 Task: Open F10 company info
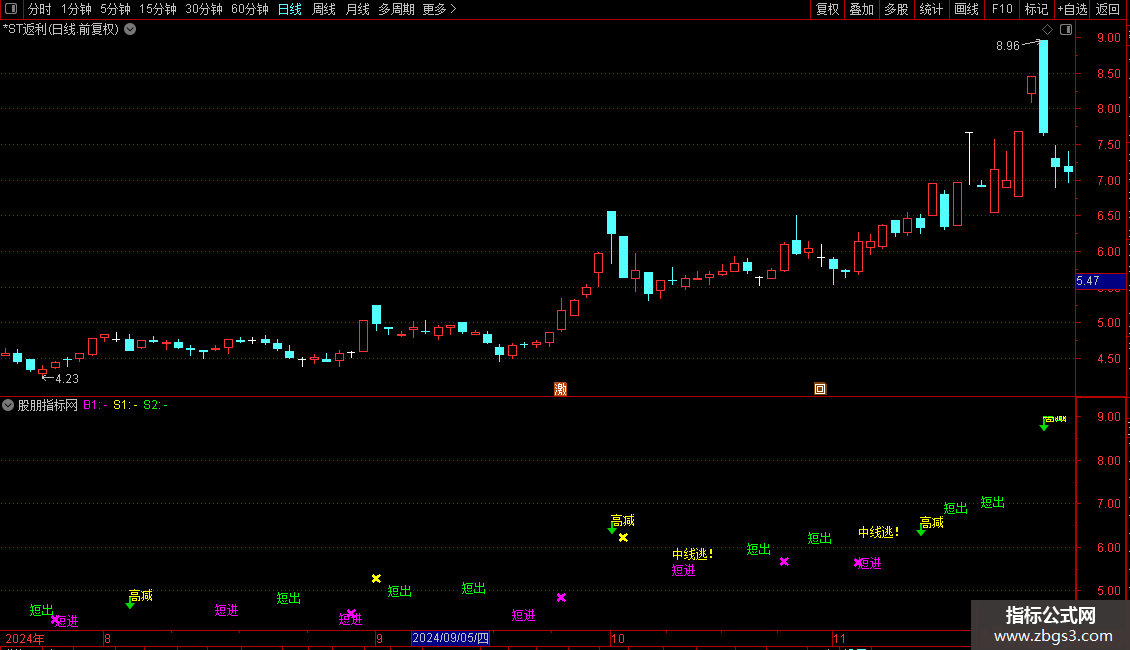coord(1002,9)
